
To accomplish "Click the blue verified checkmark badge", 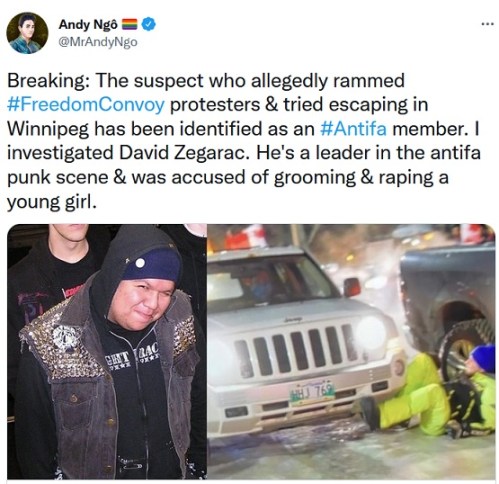I will (x=148, y=24).
